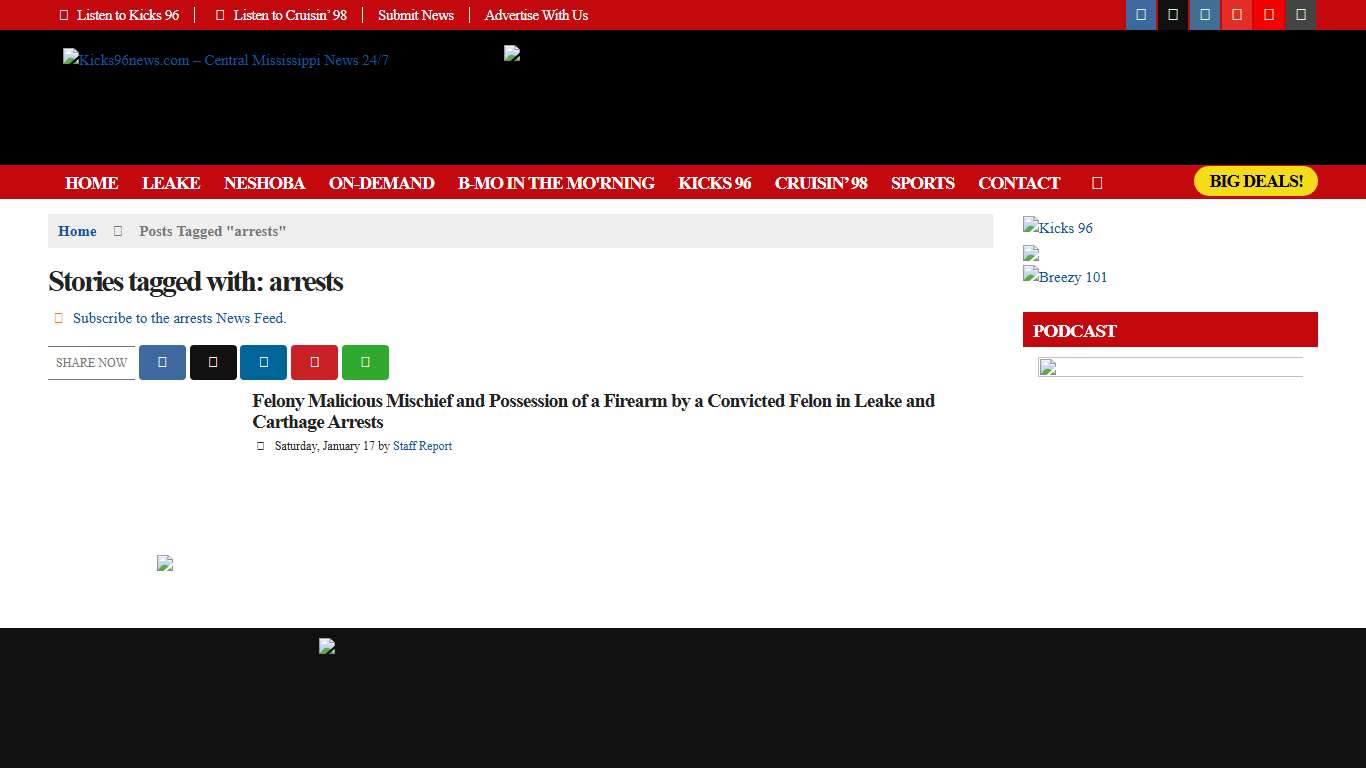The width and height of the screenshot is (1366, 768).
Task: Open the search from the navigation bar
Action: click(x=1096, y=183)
